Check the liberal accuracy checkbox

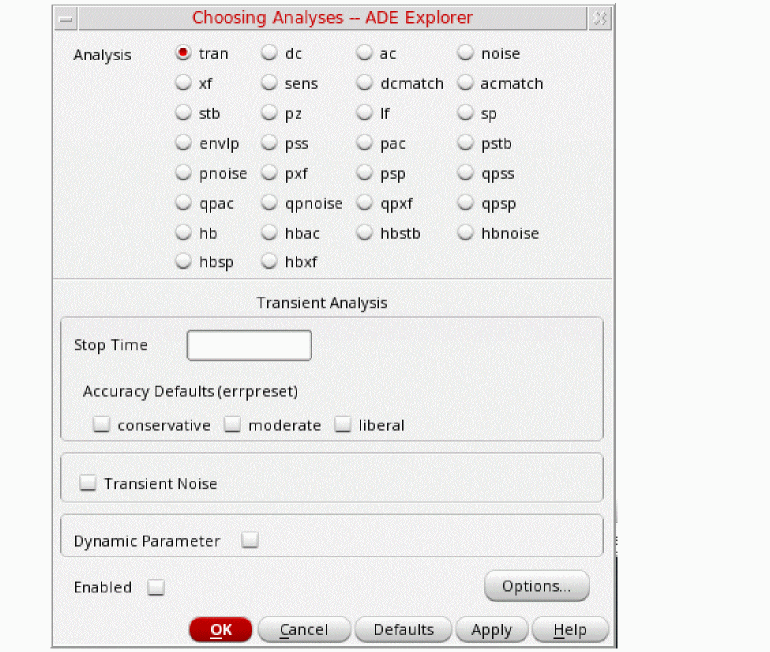343,424
